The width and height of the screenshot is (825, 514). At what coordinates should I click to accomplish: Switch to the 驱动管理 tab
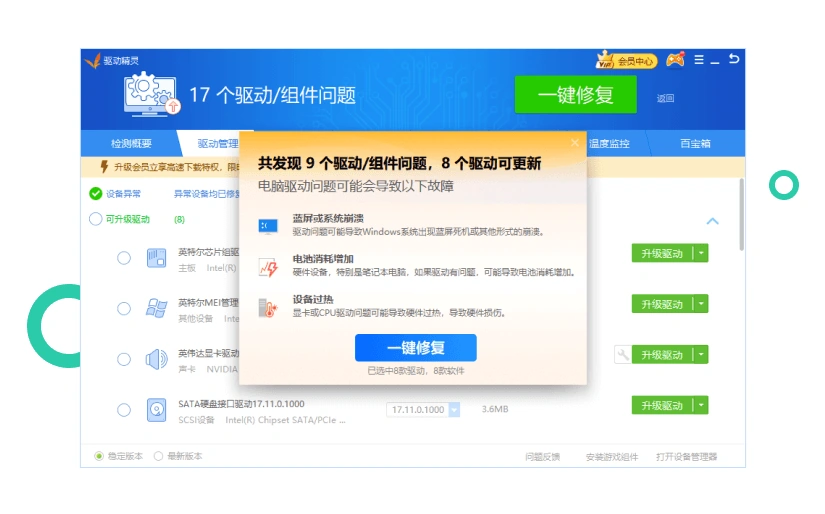(218, 143)
